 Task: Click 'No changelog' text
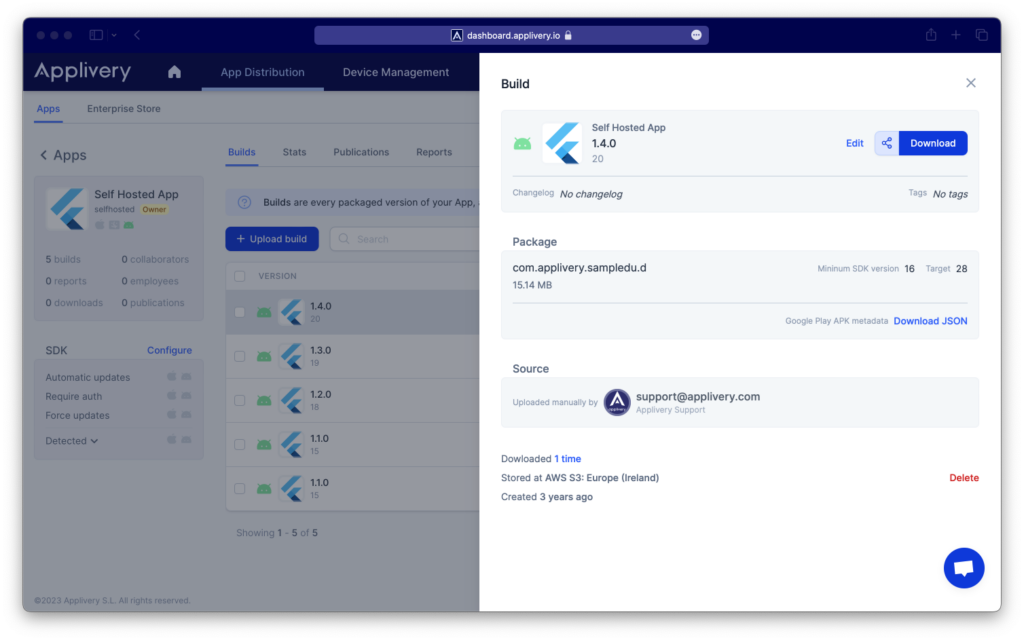[591, 194]
